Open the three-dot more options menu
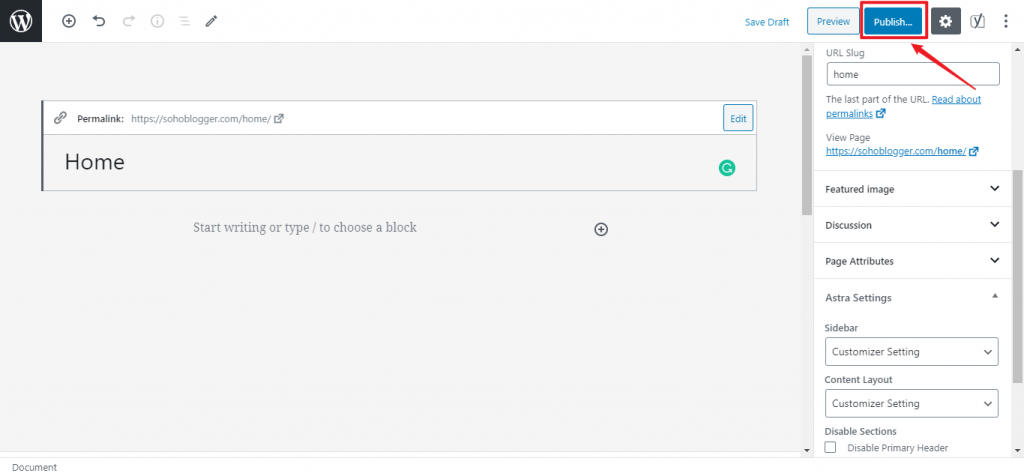 pyautogui.click(x=1006, y=21)
